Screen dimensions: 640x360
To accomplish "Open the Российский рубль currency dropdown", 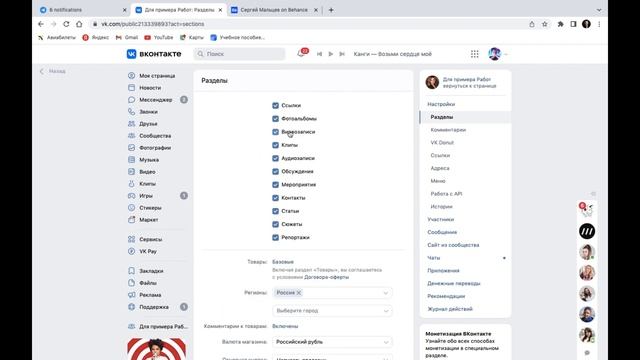I will coord(332,342).
